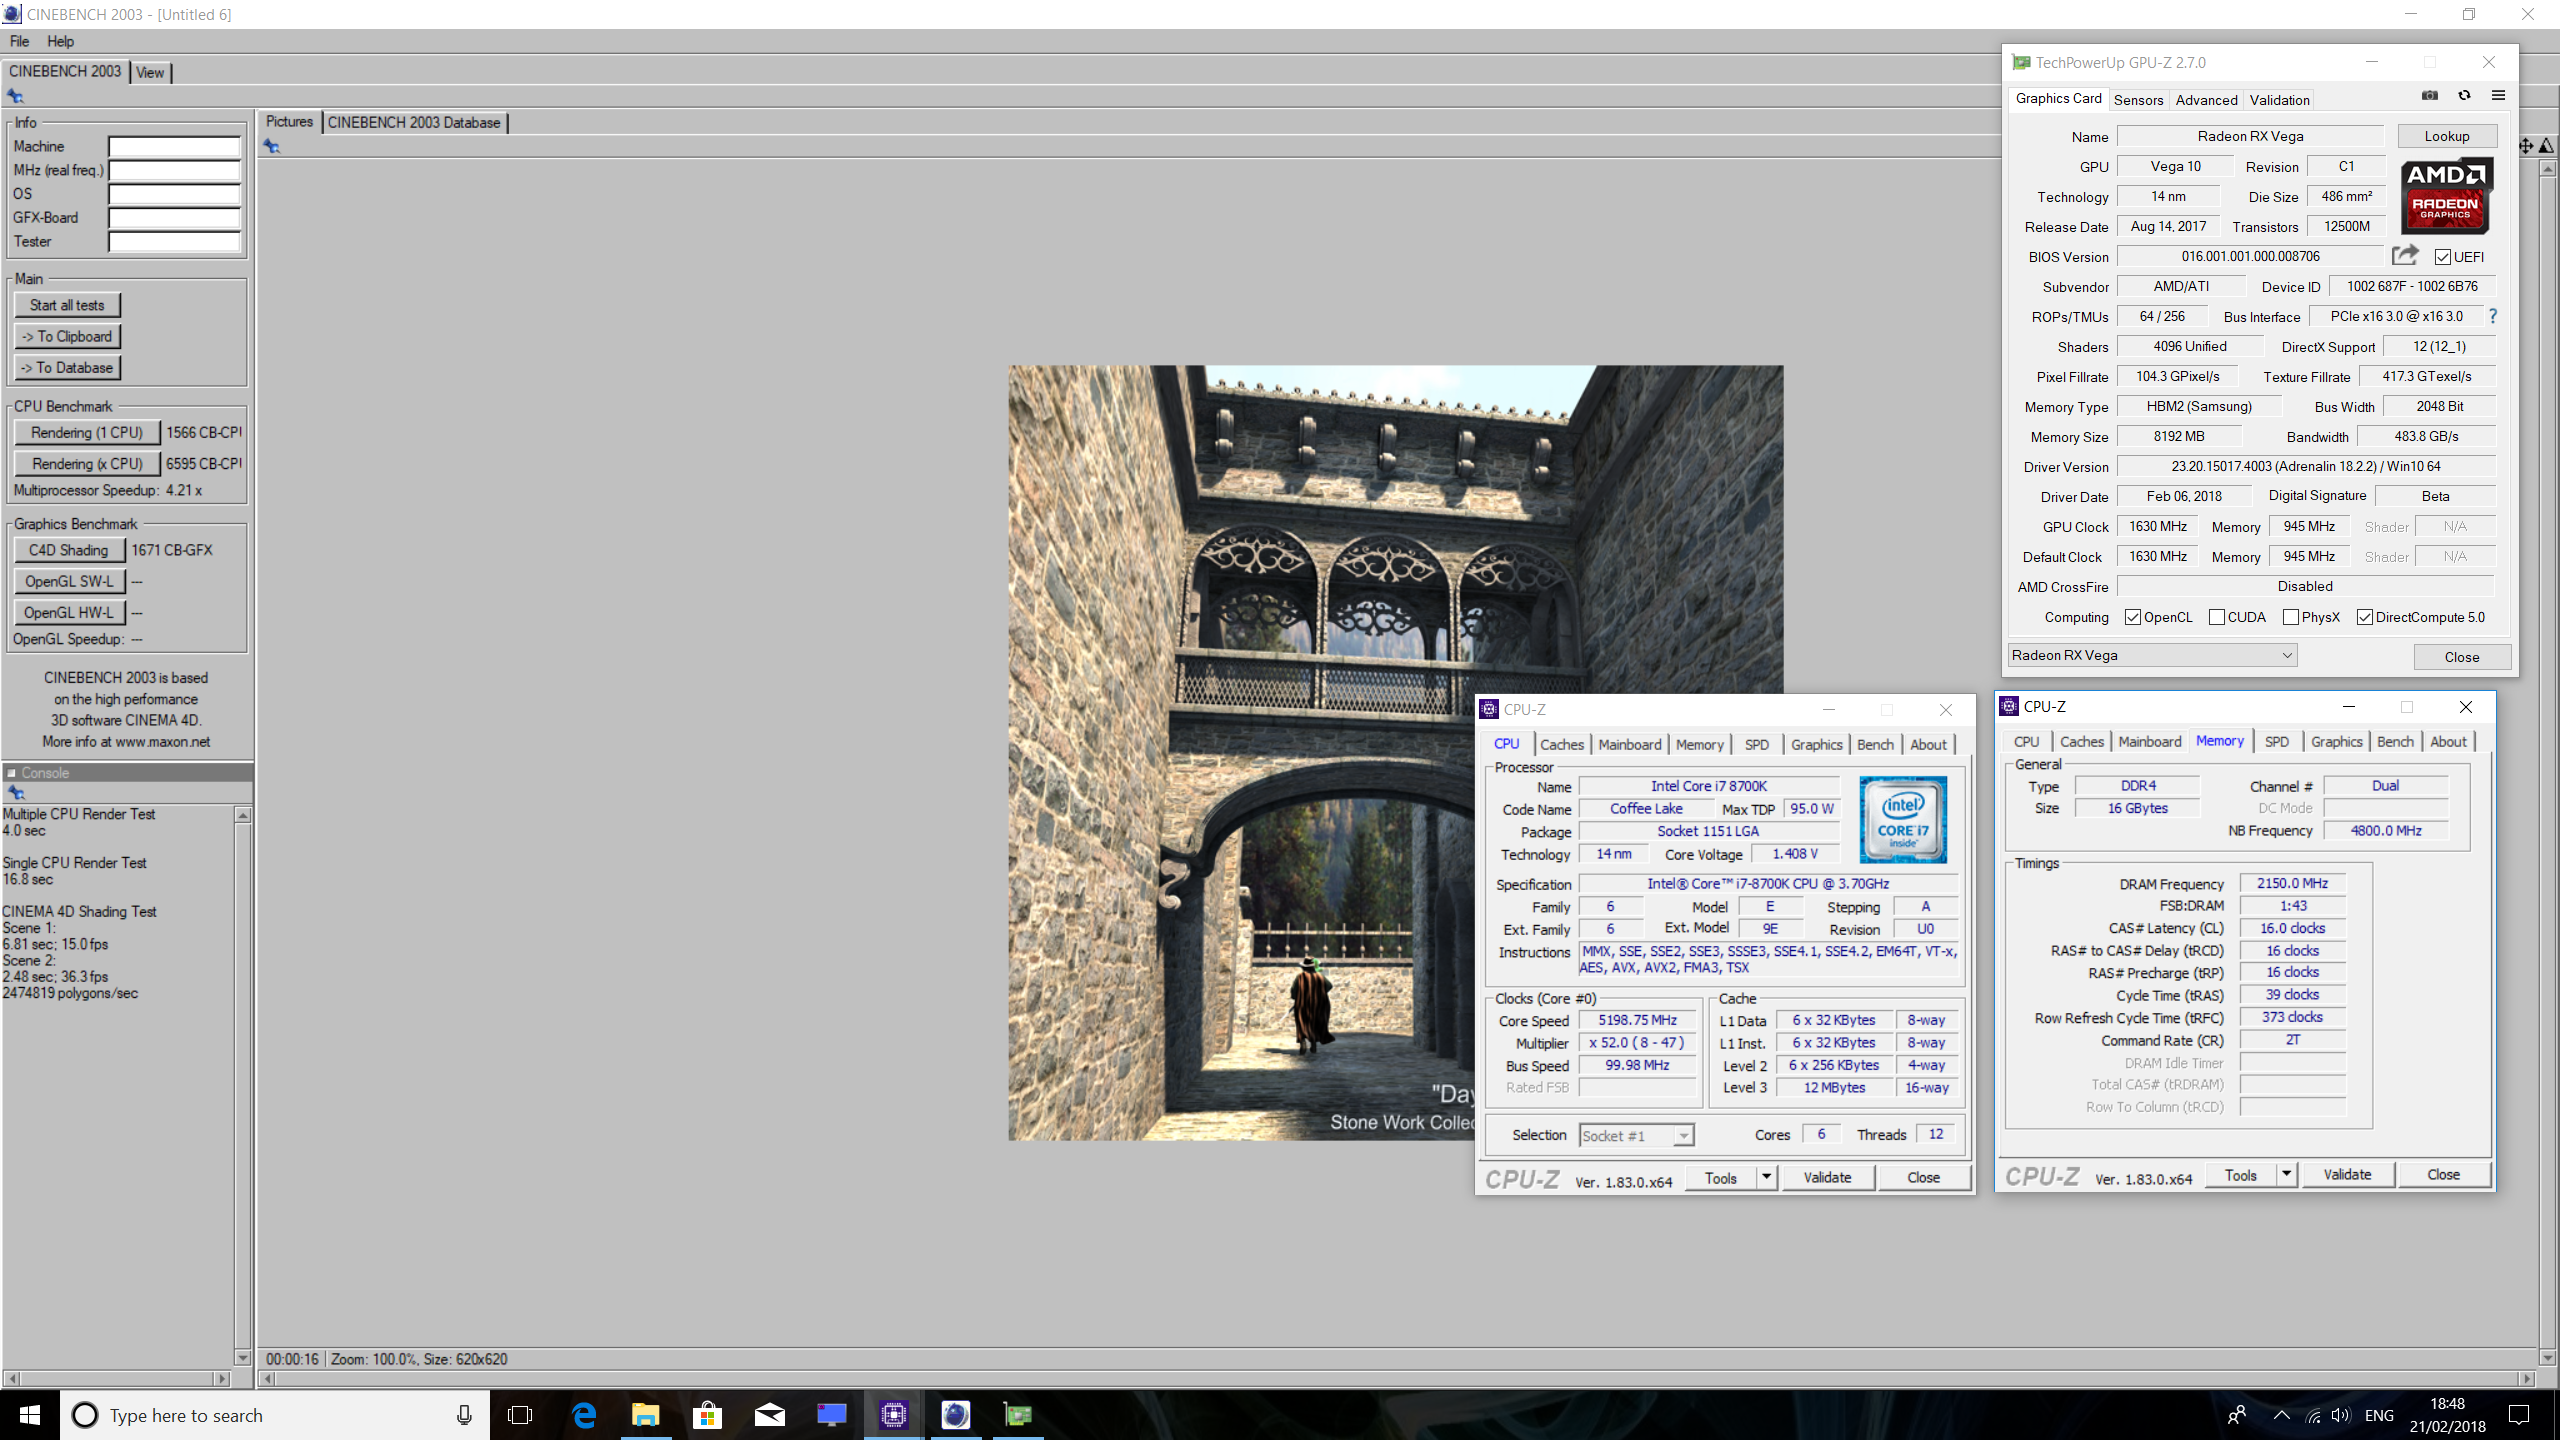The image size is (2560, 1440).
Task: Open volume control in system tray
Action: pos(2340,1415)
